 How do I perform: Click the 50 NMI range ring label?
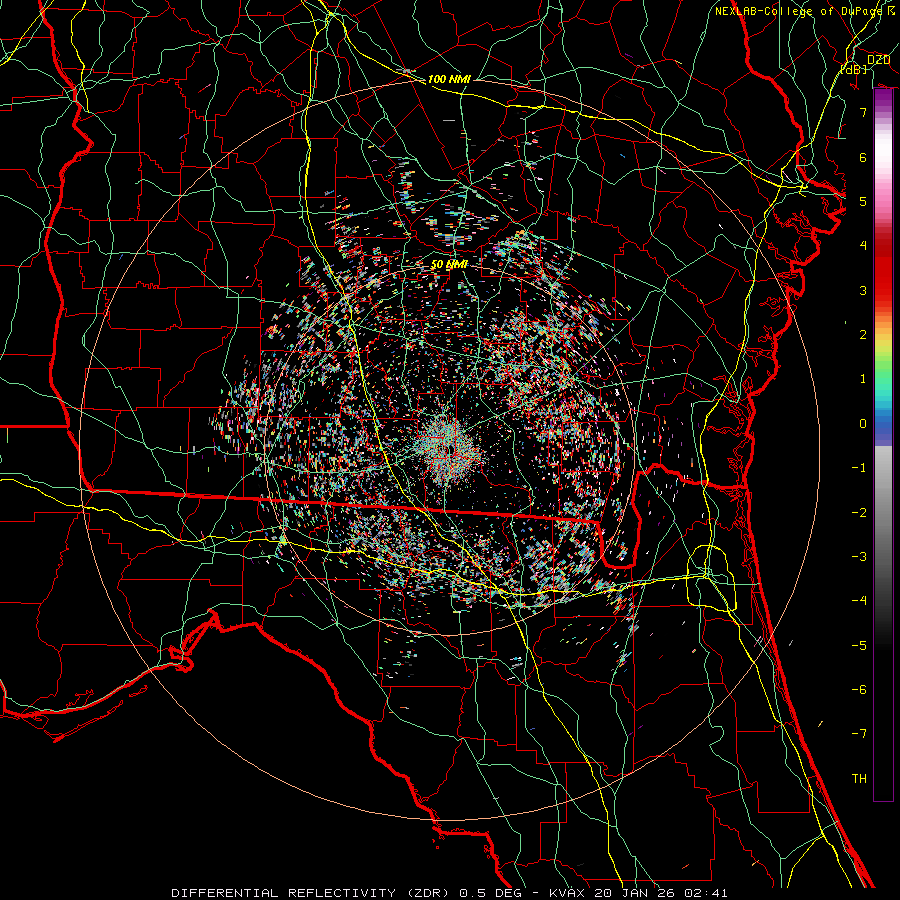pos(449,265)
